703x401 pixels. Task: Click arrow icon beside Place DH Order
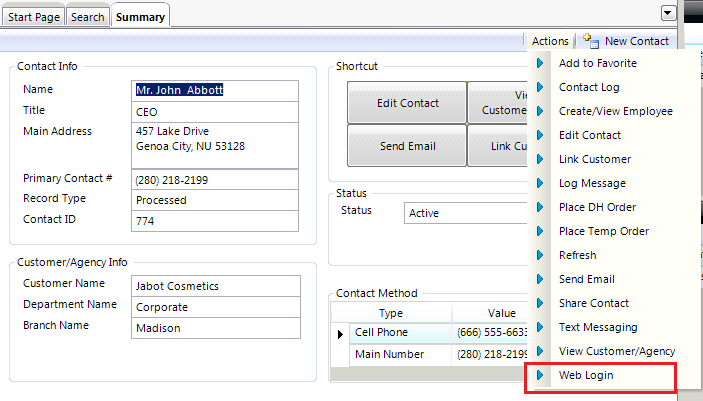tap(540, 207)
